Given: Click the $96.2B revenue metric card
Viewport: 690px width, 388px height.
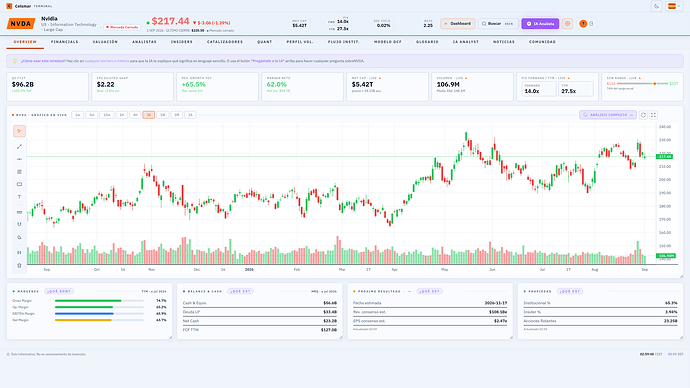Looking at the screenshot, I should click(x=48, y=87).
